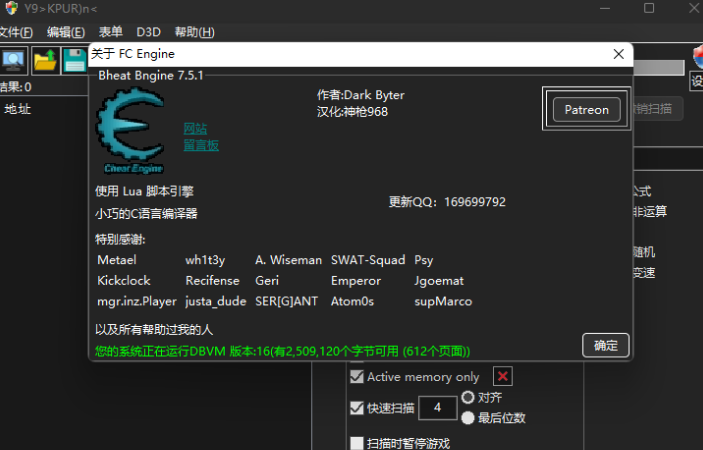Click the 结果:0 results counter

click(x=16, y=87)
